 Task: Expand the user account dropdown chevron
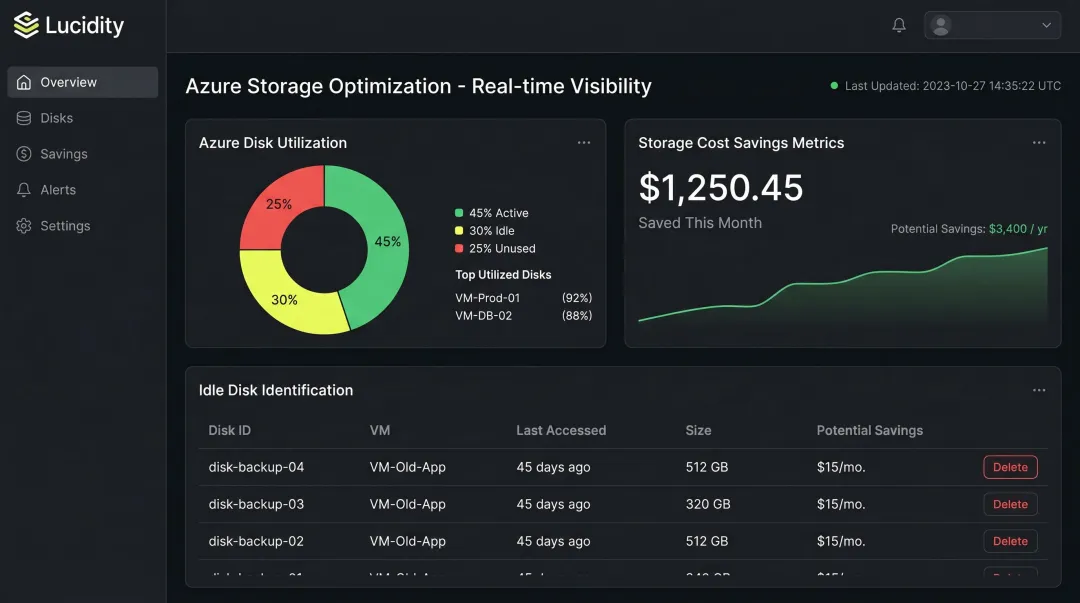1046,25
